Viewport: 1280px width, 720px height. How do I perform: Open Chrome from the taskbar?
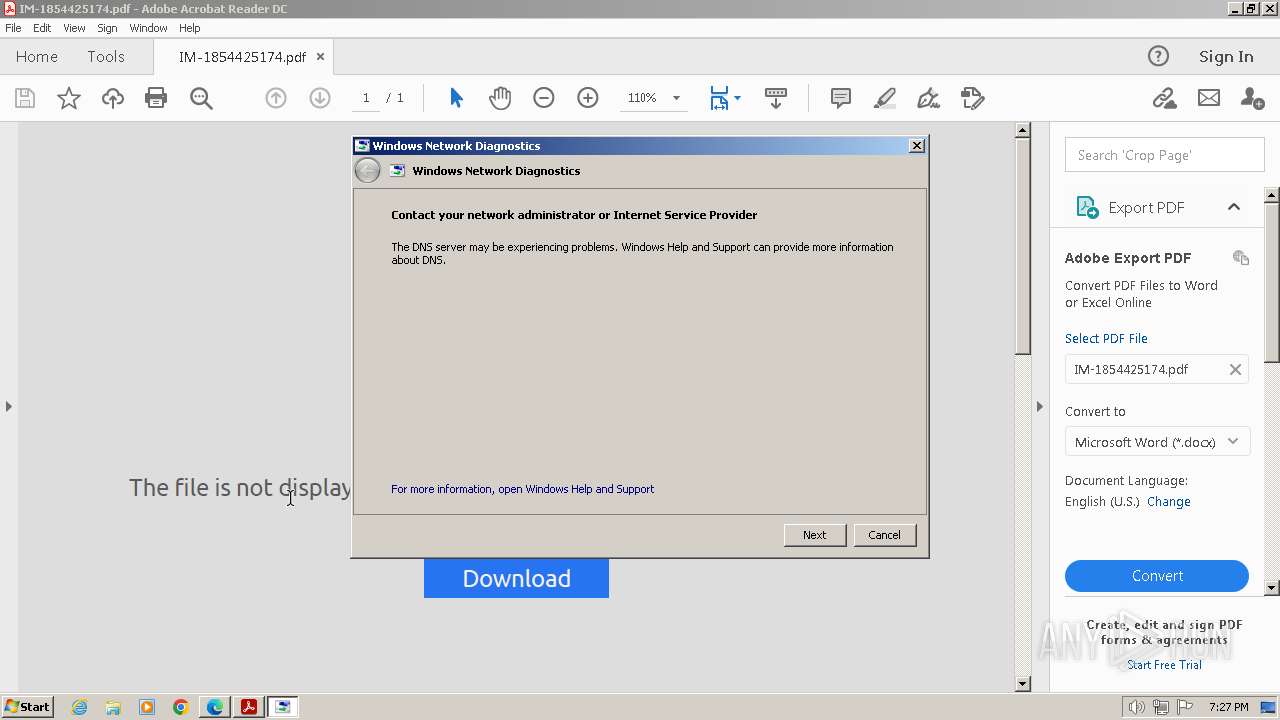(181, 707)
